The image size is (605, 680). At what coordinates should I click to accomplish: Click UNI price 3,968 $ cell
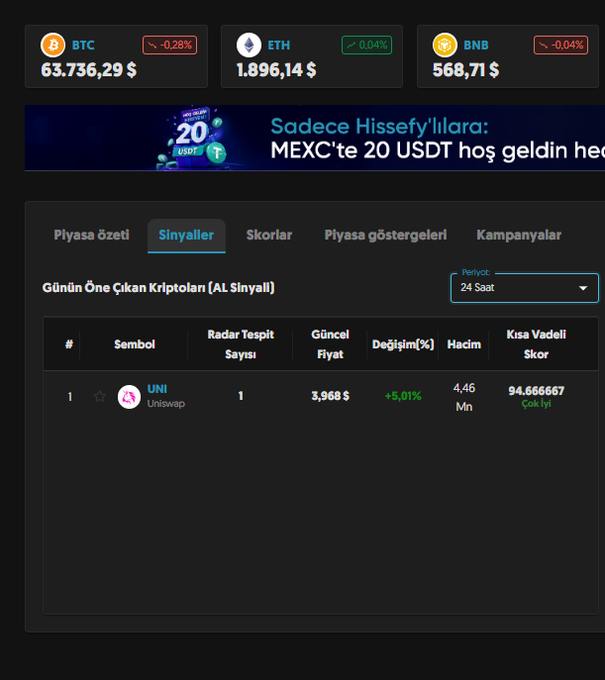click(330, 396)
